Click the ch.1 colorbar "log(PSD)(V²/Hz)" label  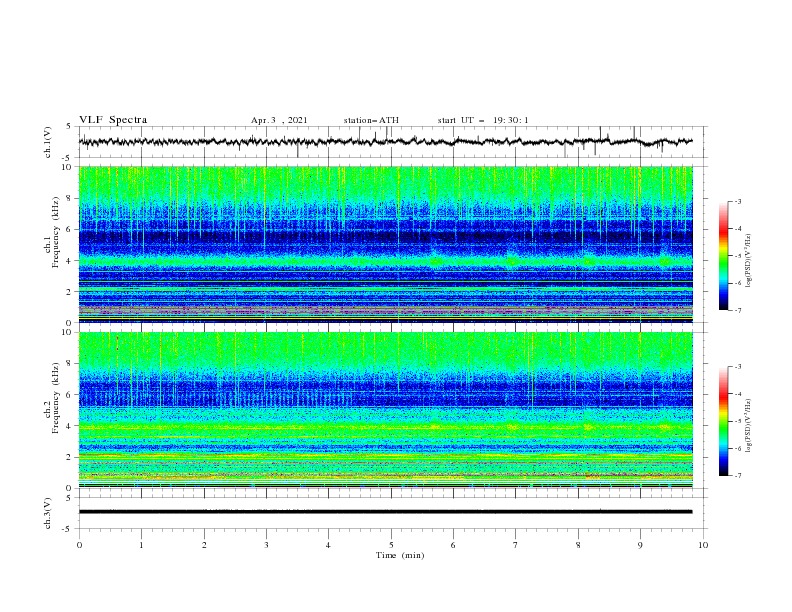(x=749, y=261)
